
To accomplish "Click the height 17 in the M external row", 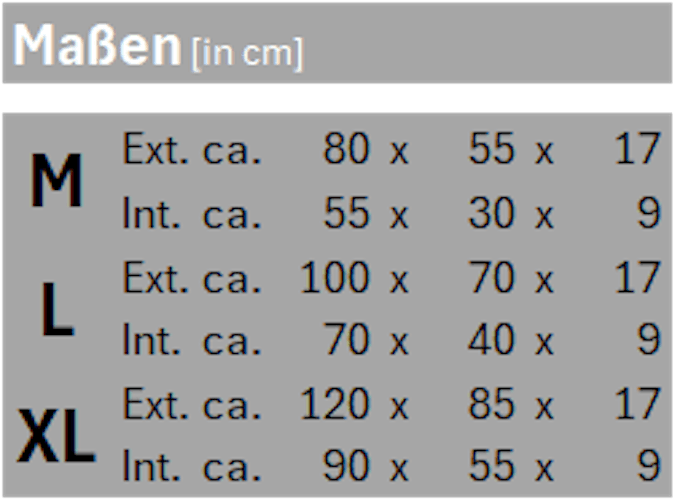I will coord(637,150).
